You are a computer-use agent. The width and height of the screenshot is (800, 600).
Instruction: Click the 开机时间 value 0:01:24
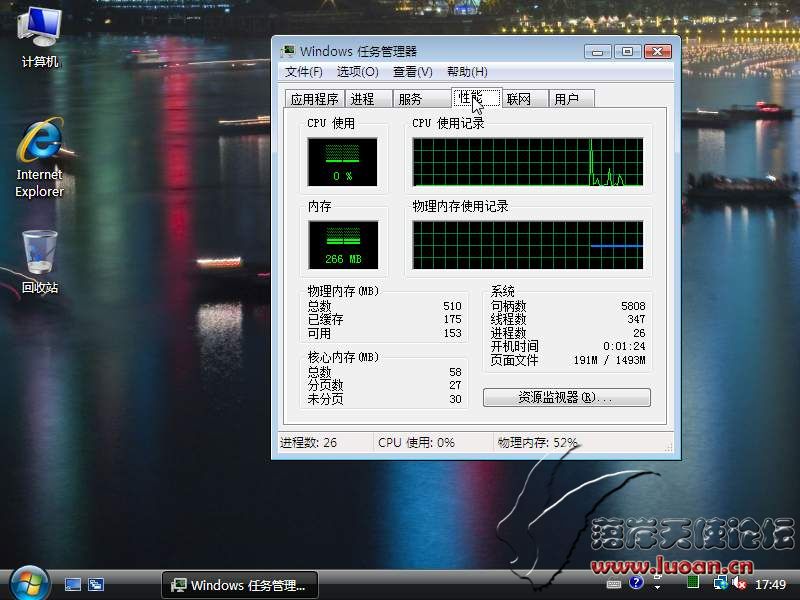pyautogui.click(x=624, y=346)
